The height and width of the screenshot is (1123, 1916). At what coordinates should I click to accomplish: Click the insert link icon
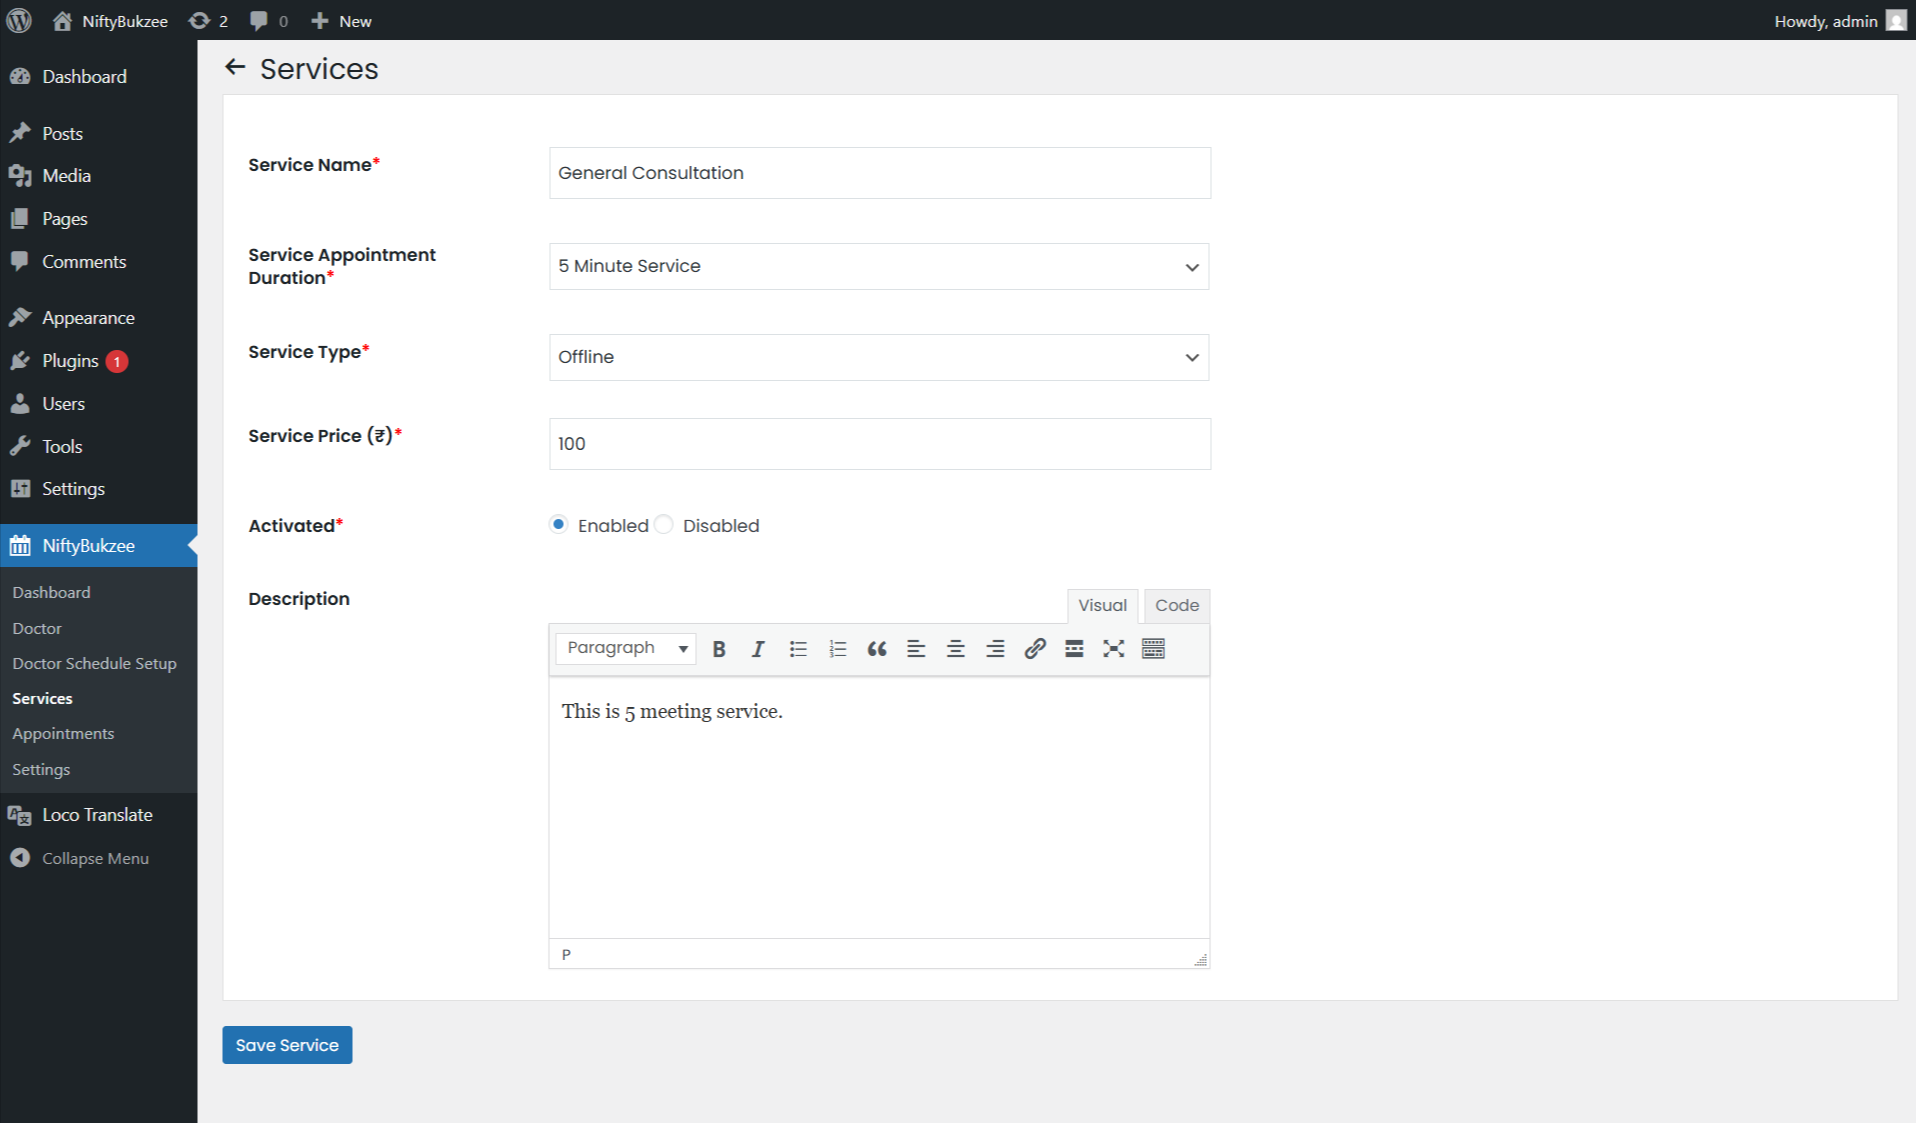tap(1035, 649)
